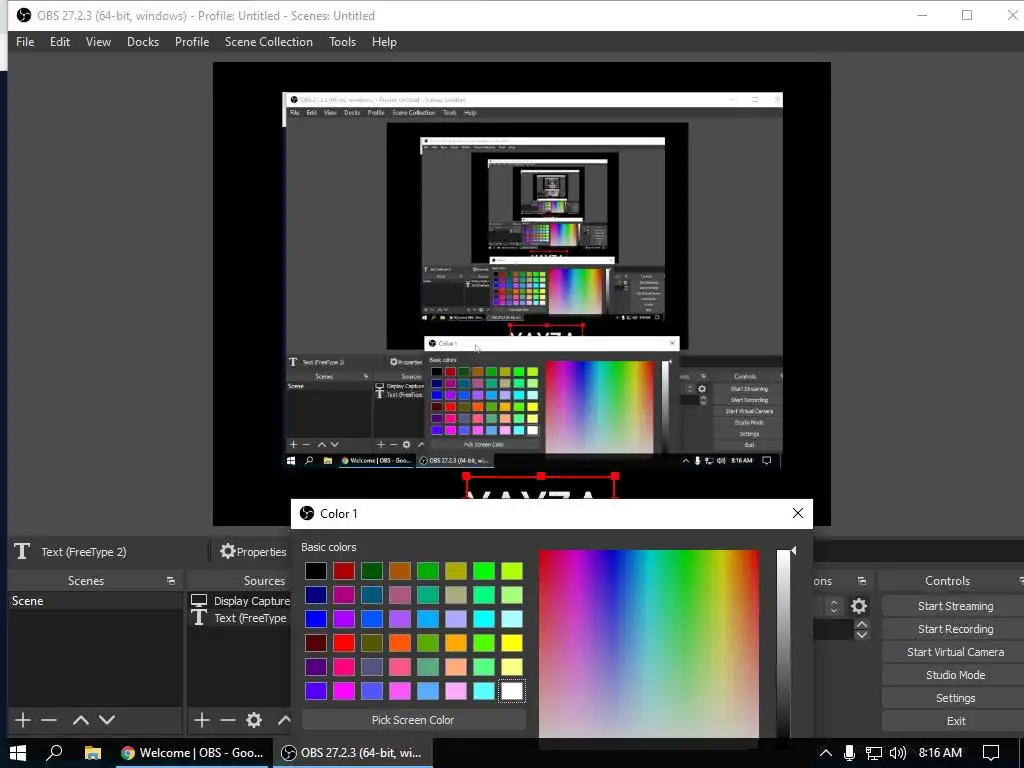Open the Scene Collection menu
This screenshot has height=768, width=1024.
click(268, 42)
